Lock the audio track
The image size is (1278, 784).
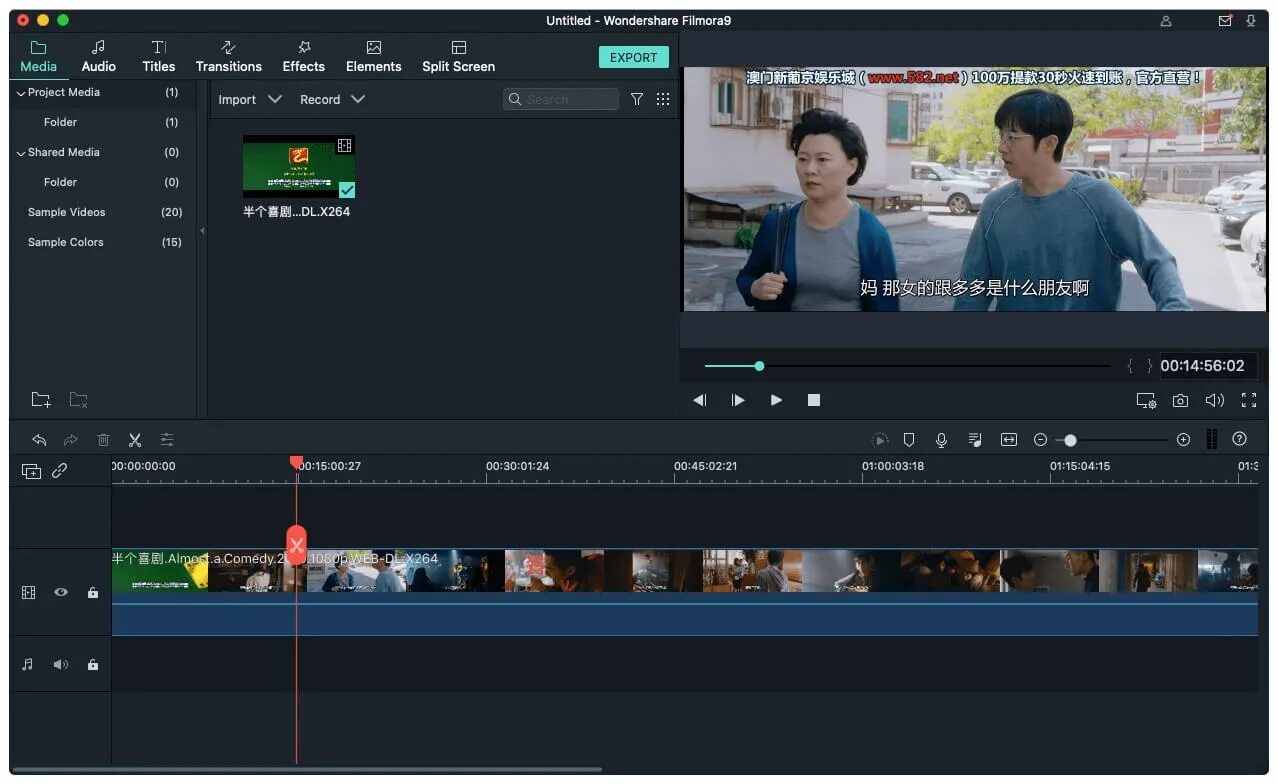pos(93,664)
